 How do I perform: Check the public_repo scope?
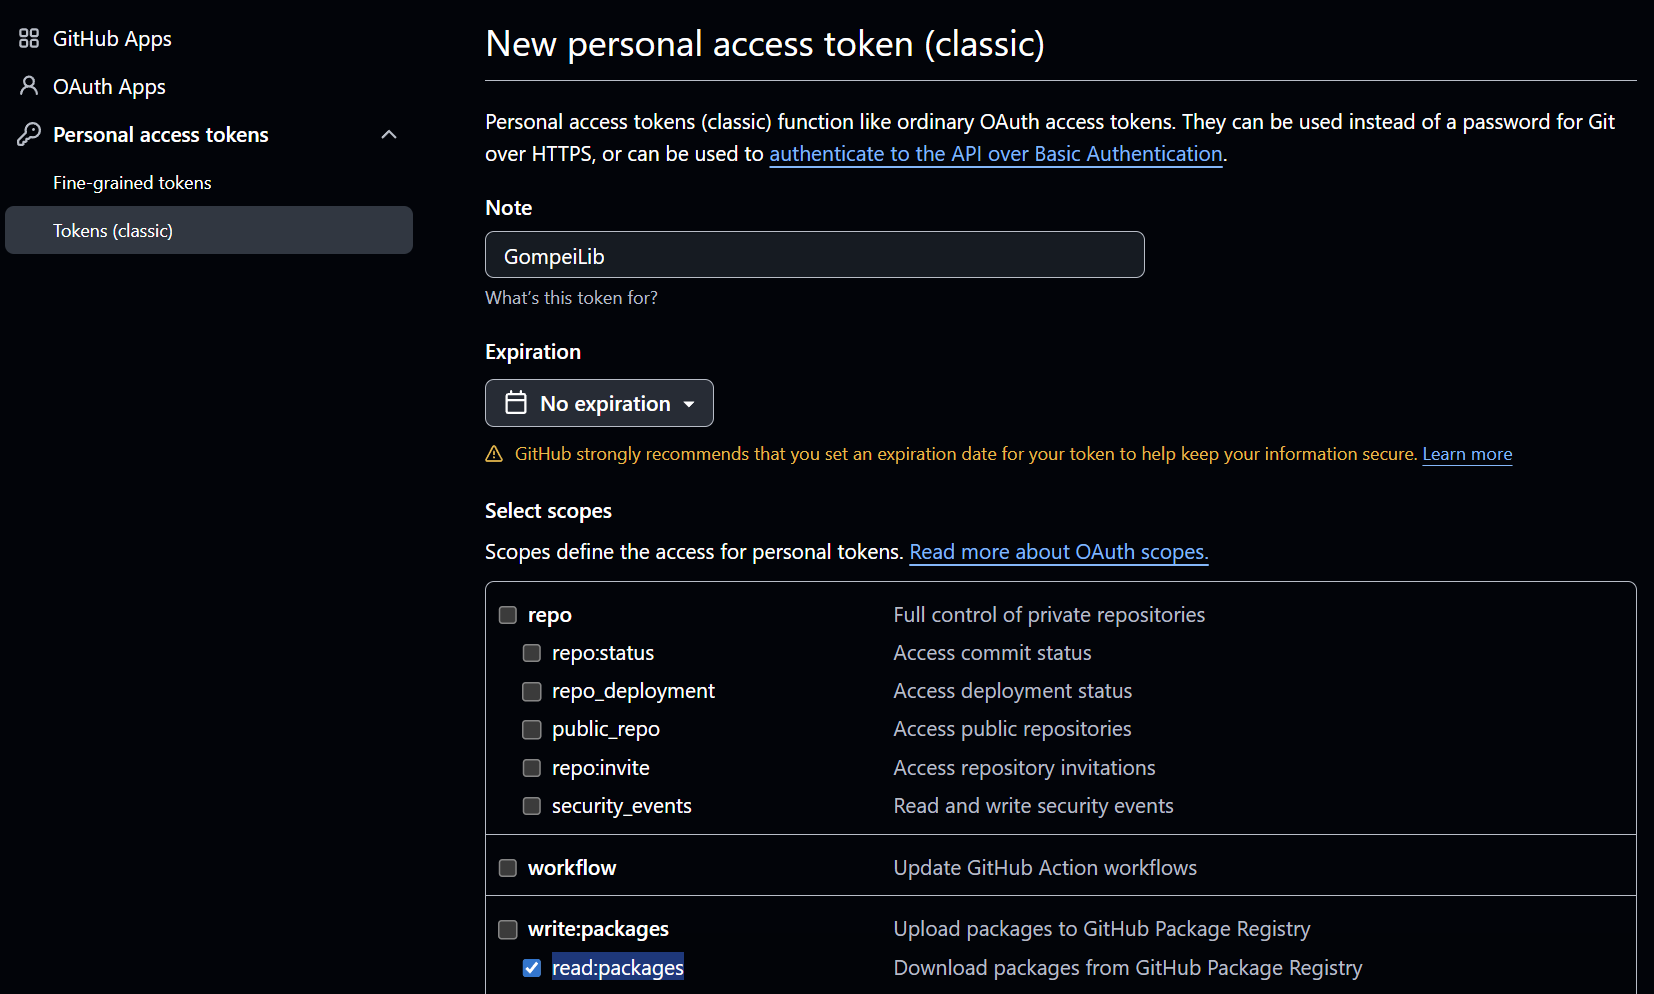(x=531, y=729)
